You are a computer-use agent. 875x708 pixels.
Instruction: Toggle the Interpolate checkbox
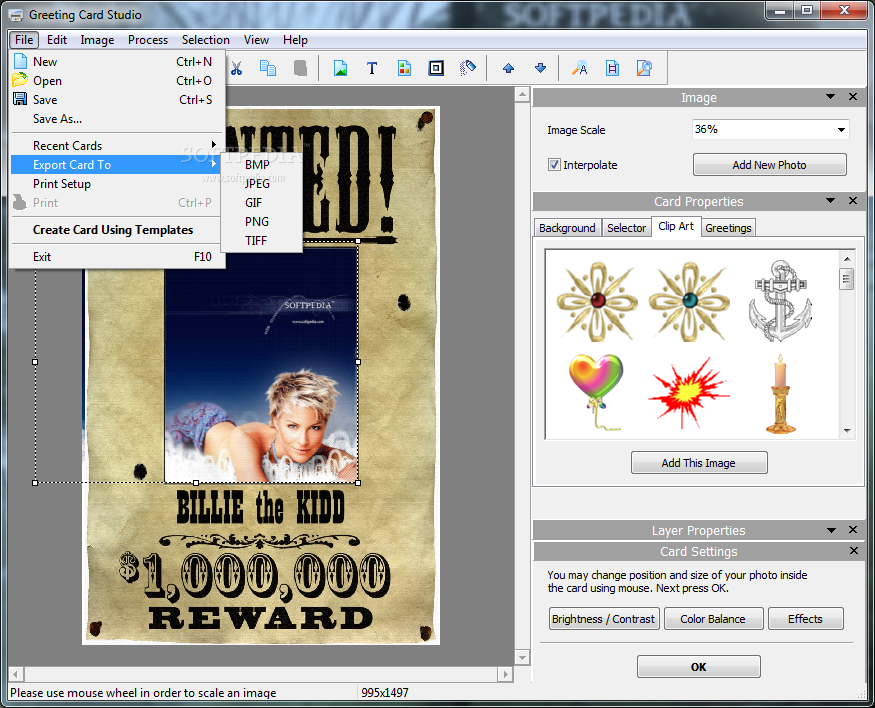[x=554, y=165]
